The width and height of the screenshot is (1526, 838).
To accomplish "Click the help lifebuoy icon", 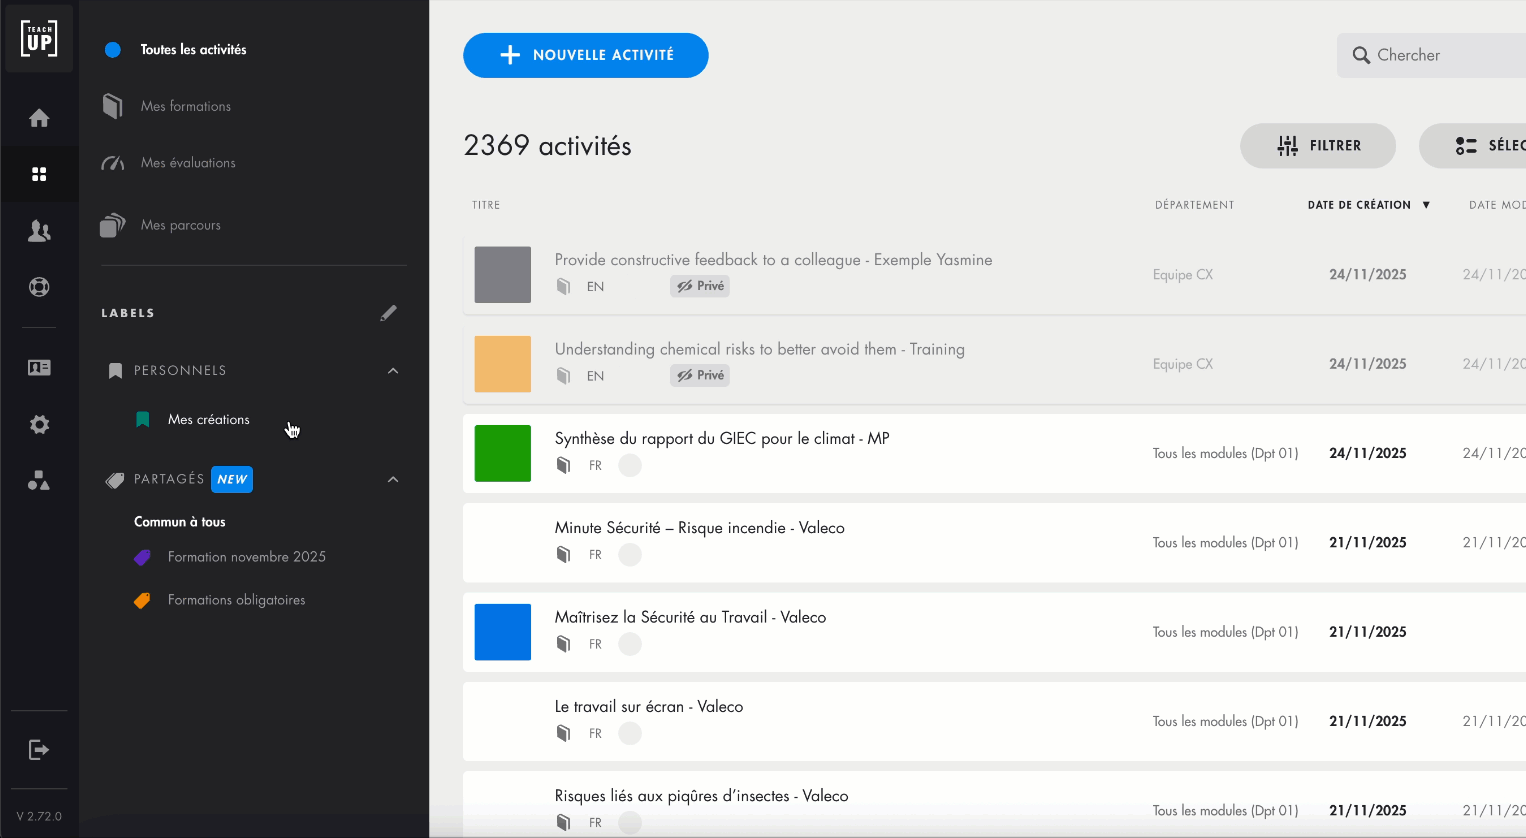I will [39, 287].
